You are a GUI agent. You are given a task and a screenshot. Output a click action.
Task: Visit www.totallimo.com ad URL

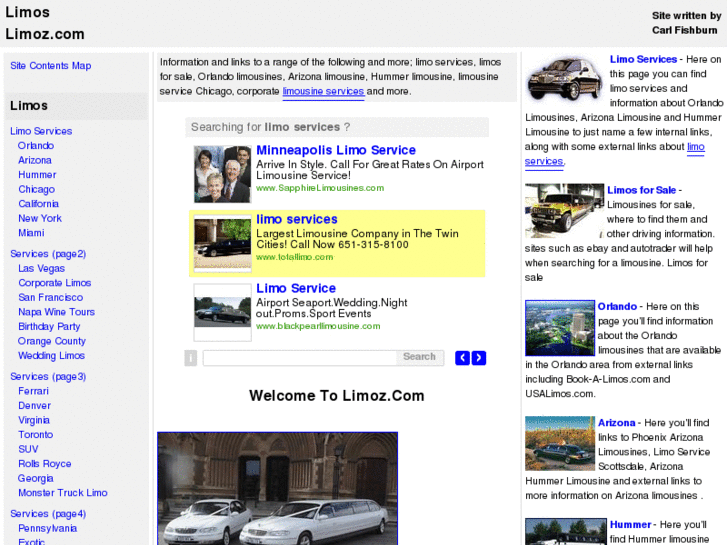pos(294,257)
